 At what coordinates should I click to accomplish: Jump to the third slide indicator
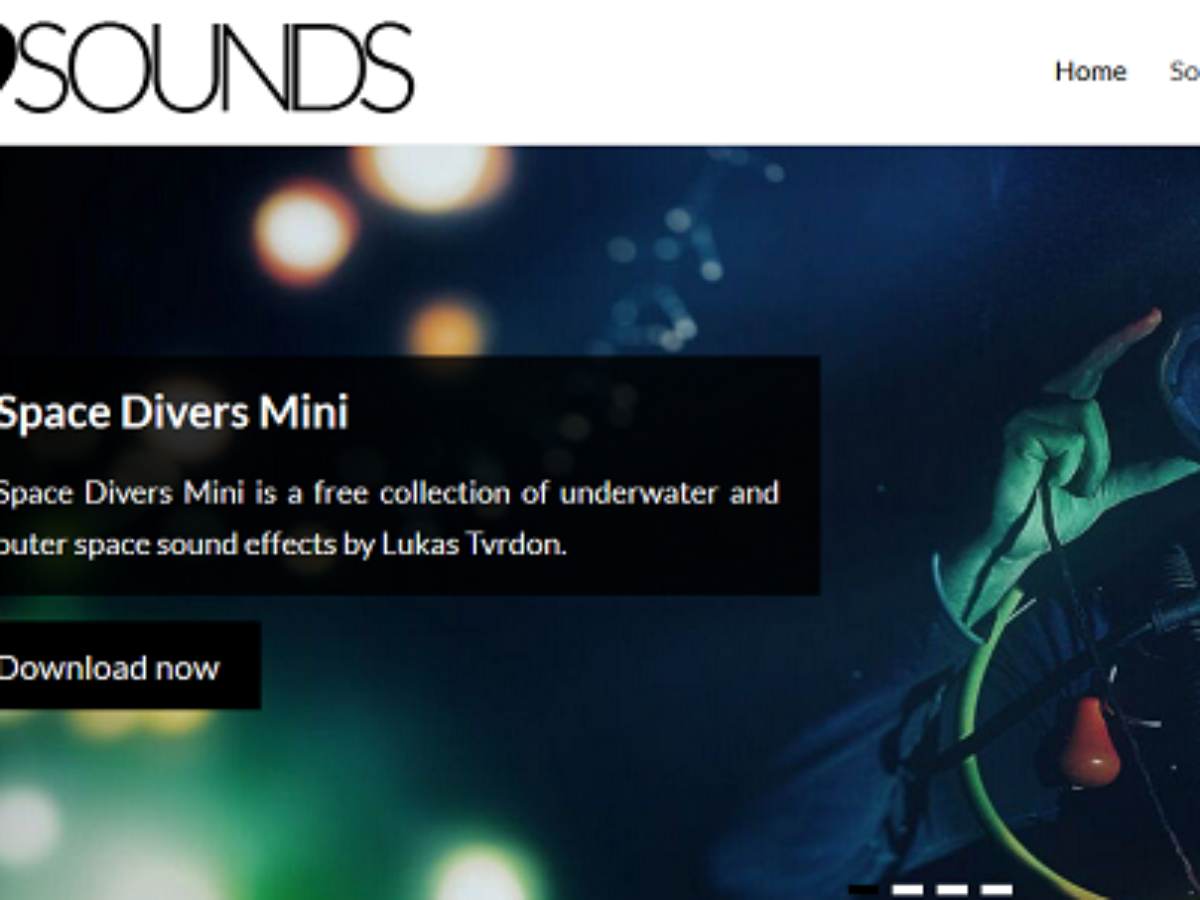click(x=952, y=889)
